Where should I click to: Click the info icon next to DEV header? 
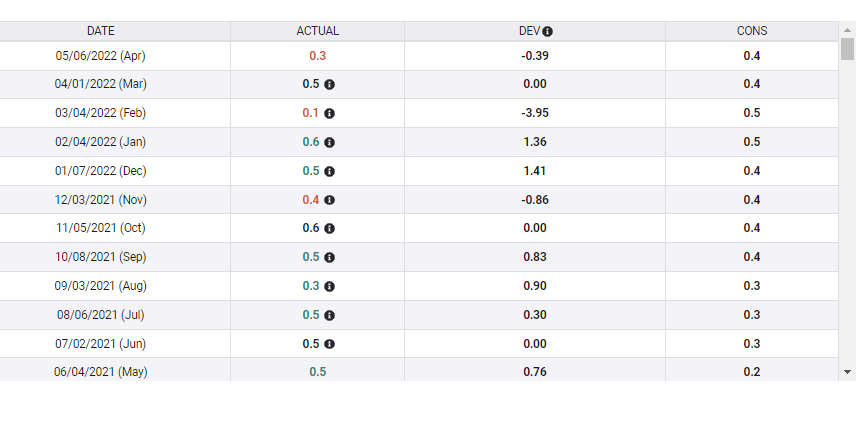point(548,32)
